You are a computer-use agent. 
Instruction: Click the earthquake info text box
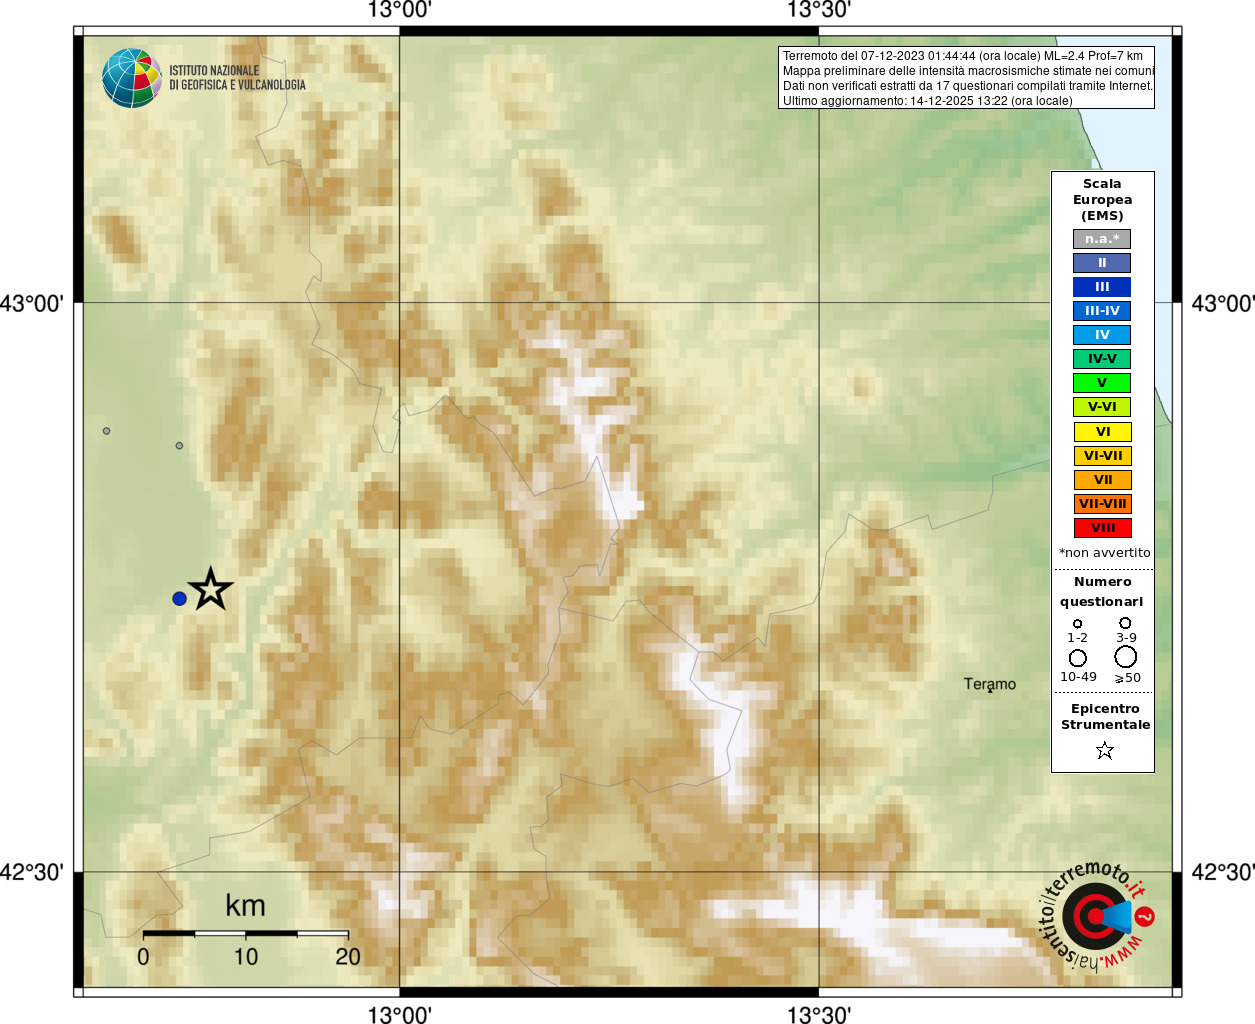click(x=966, y=78)
